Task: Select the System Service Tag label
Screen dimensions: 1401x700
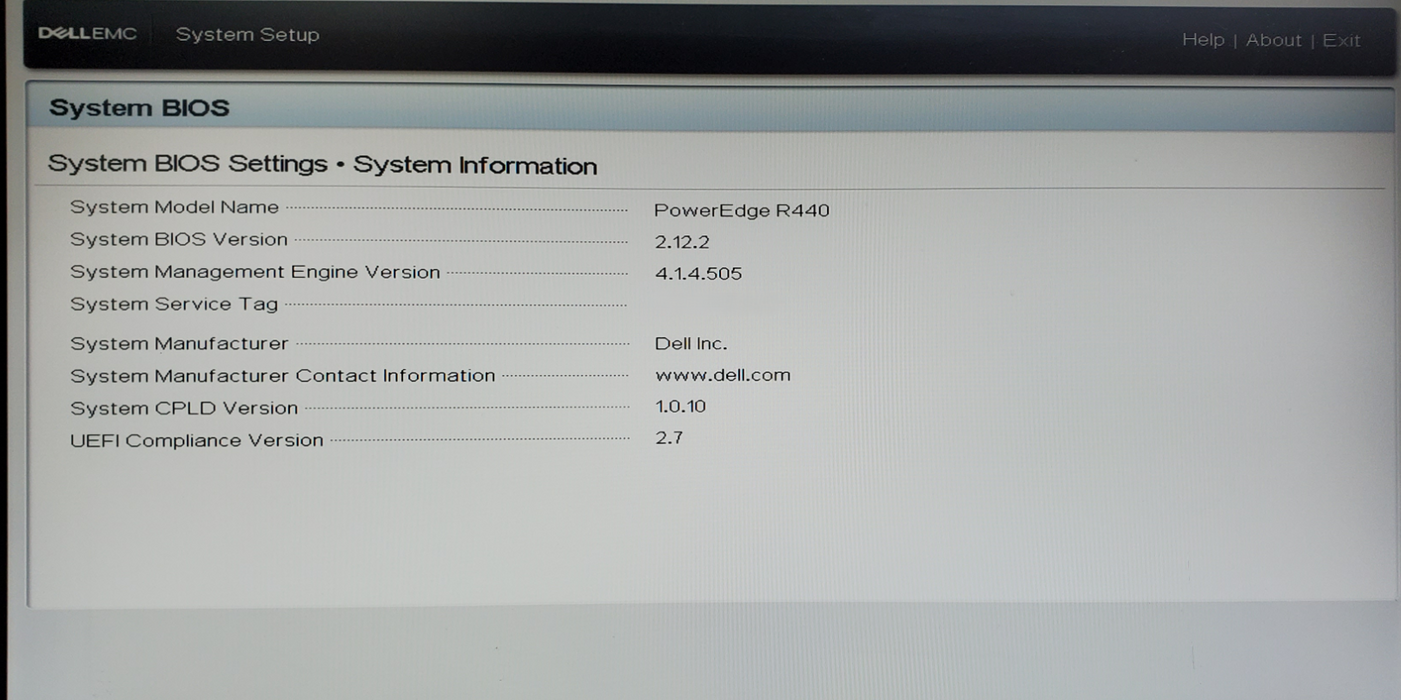Action: tap(174, 304)
